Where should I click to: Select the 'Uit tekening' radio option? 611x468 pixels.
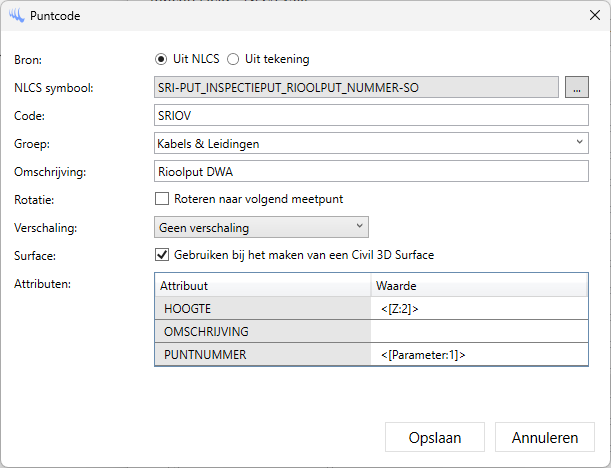click(234, 59)
